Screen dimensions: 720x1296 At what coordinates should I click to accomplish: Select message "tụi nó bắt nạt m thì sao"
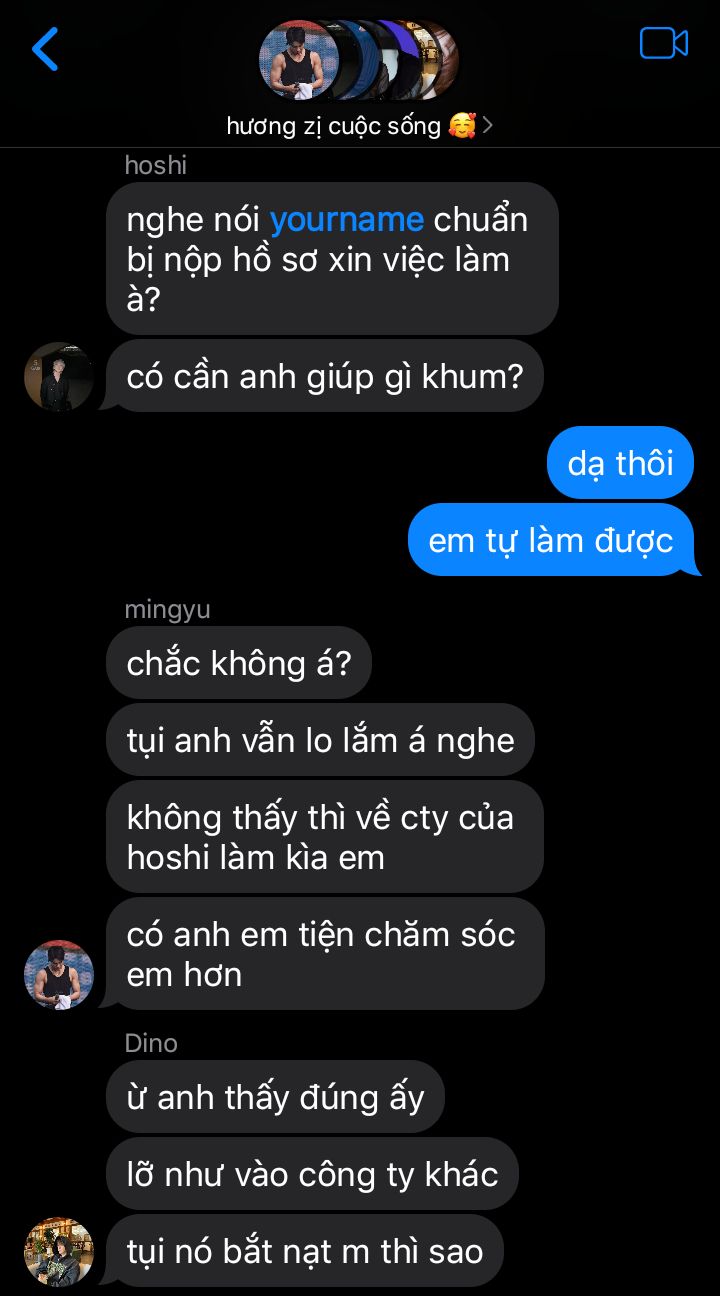pos(305,1251)
